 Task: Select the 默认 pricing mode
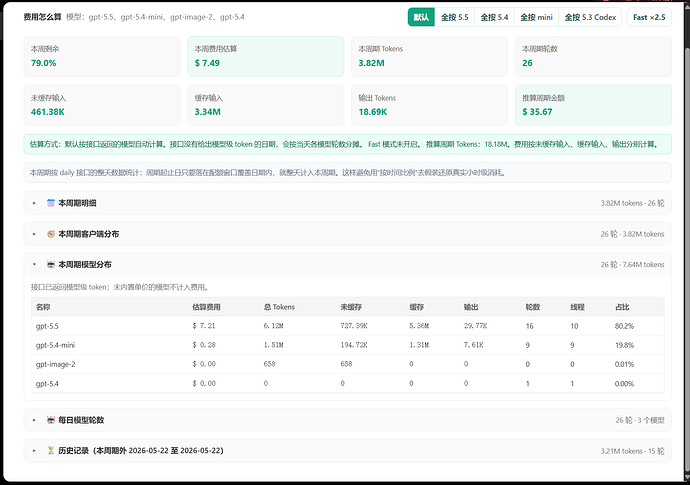tap(421, 17)
